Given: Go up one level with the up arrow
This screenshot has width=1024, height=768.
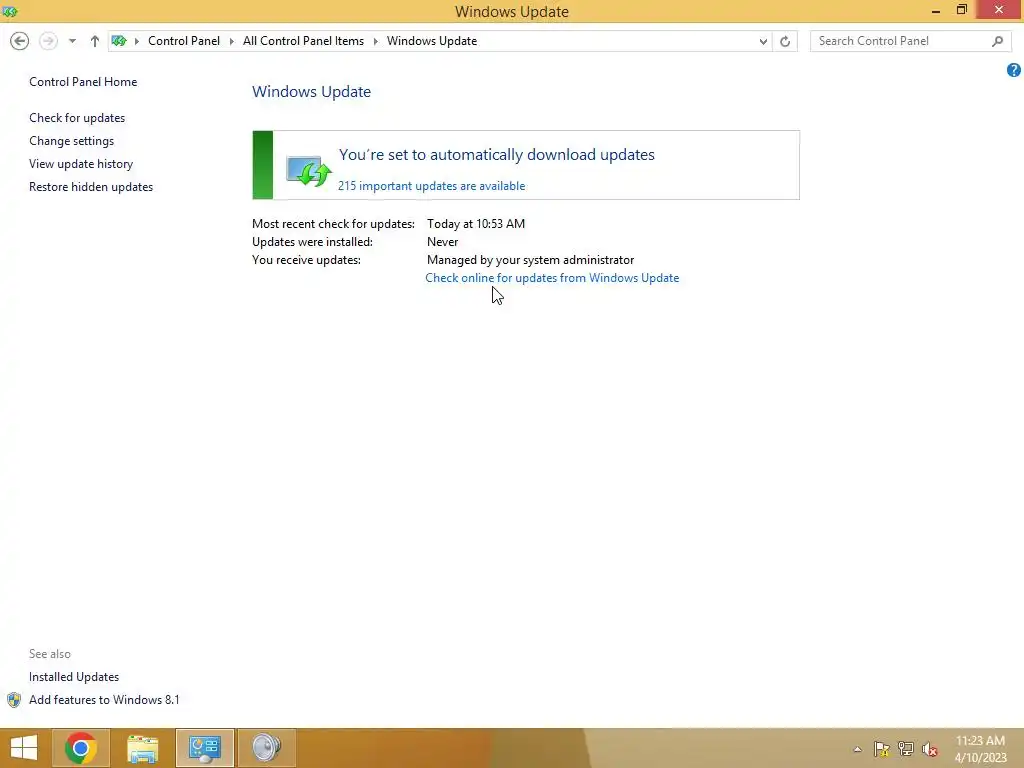Looking at the screenshot, I should pos(95,41).
